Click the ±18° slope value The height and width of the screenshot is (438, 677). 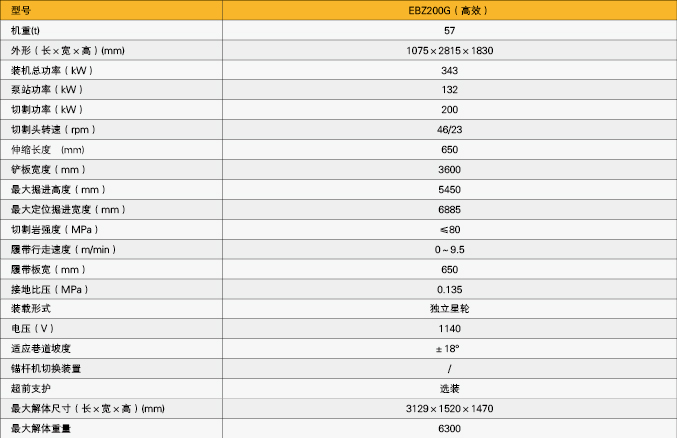click(449, 349)
